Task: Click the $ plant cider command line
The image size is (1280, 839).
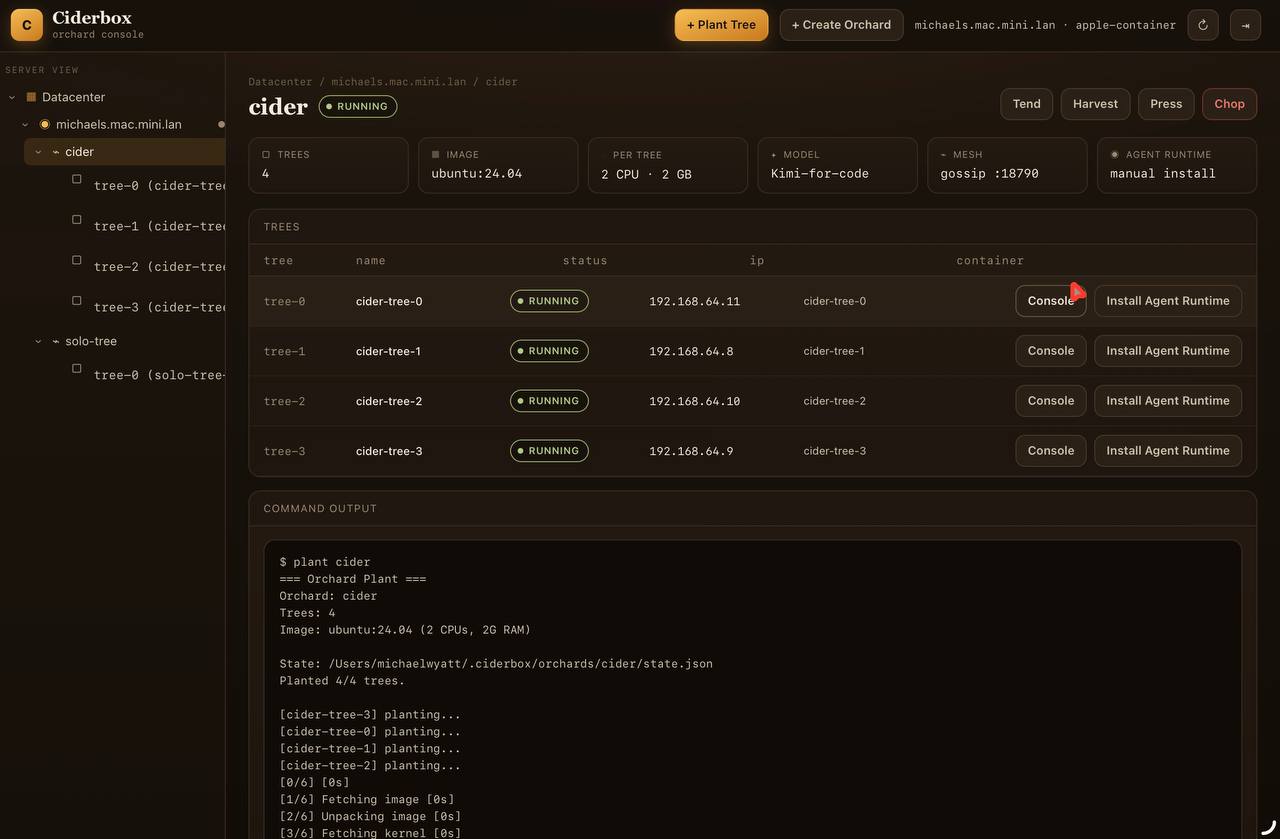Action: (x=325, y=562)
